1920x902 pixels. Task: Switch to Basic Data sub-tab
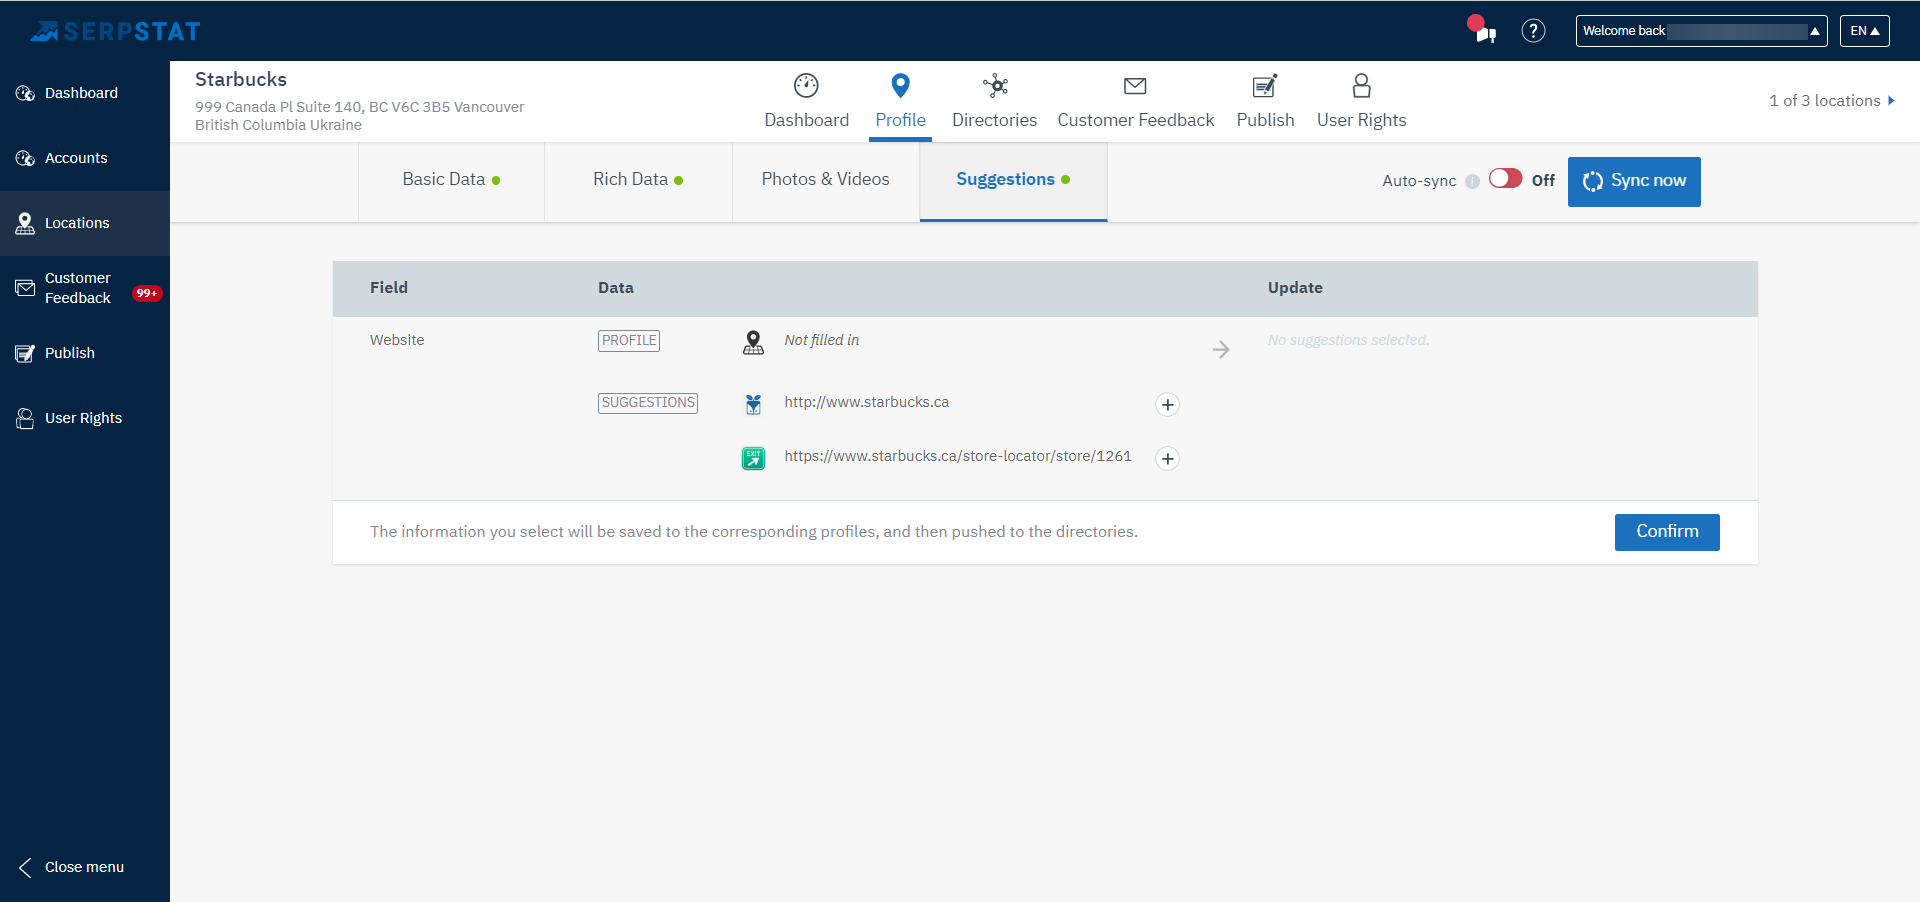[x=451, y=181]
